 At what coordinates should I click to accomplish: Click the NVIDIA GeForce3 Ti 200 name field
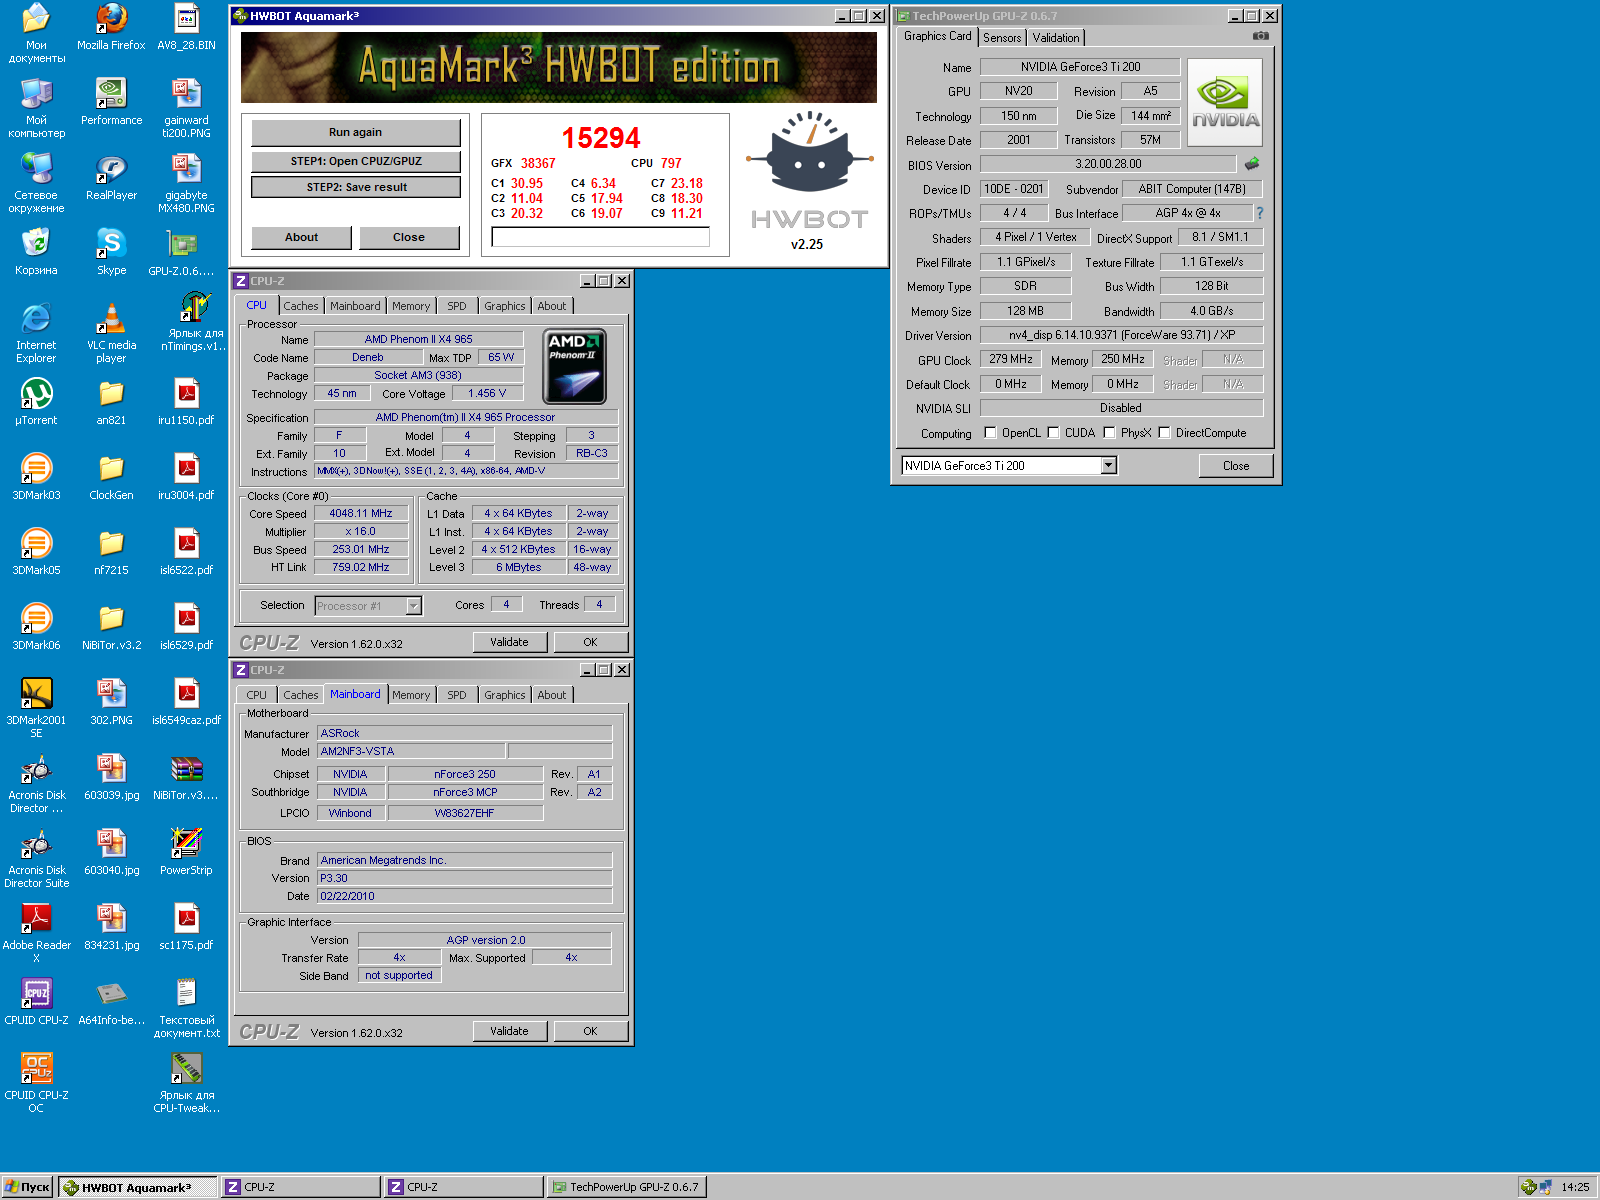pyautogui.click(x=1080, y=67)
